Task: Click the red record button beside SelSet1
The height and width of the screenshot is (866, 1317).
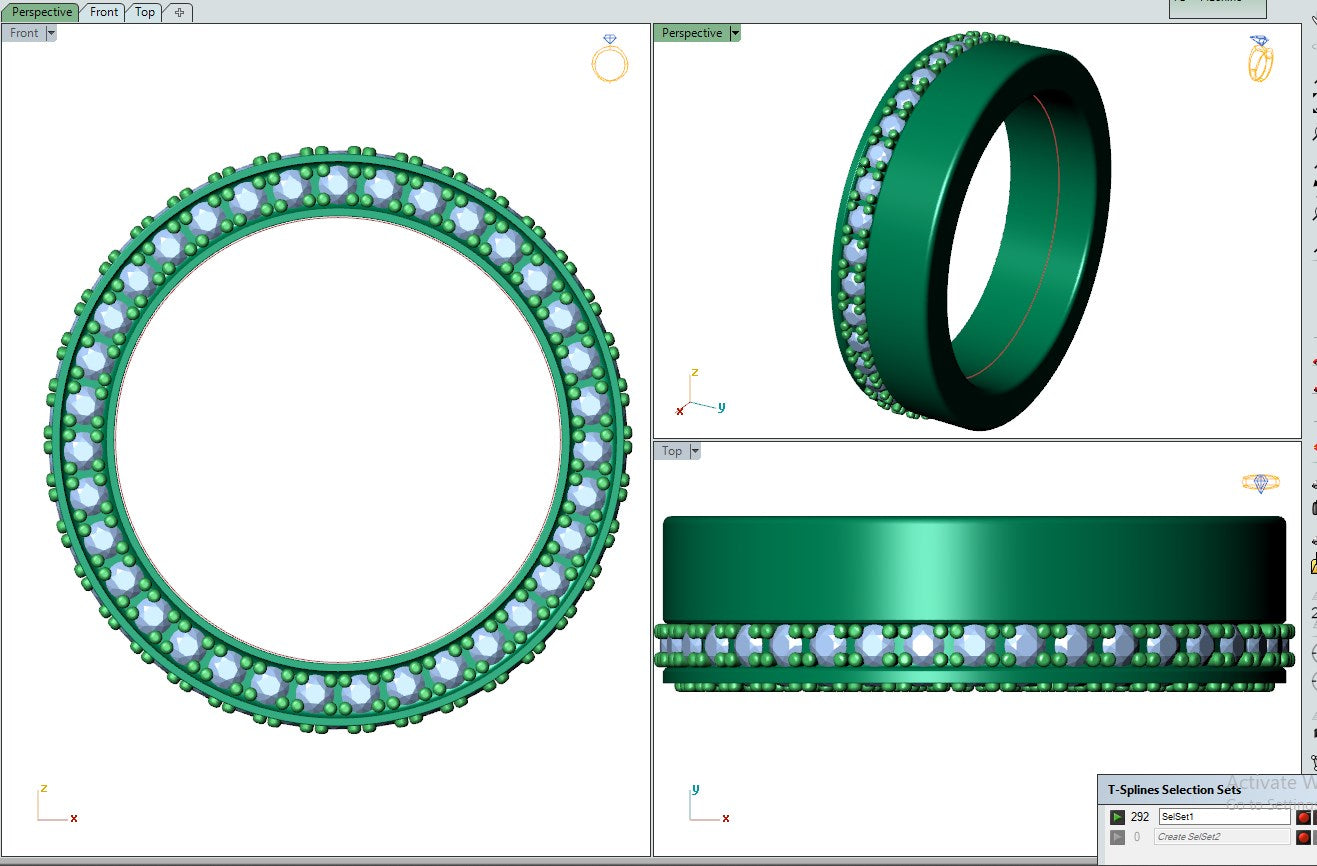Action: point(1303,817)
